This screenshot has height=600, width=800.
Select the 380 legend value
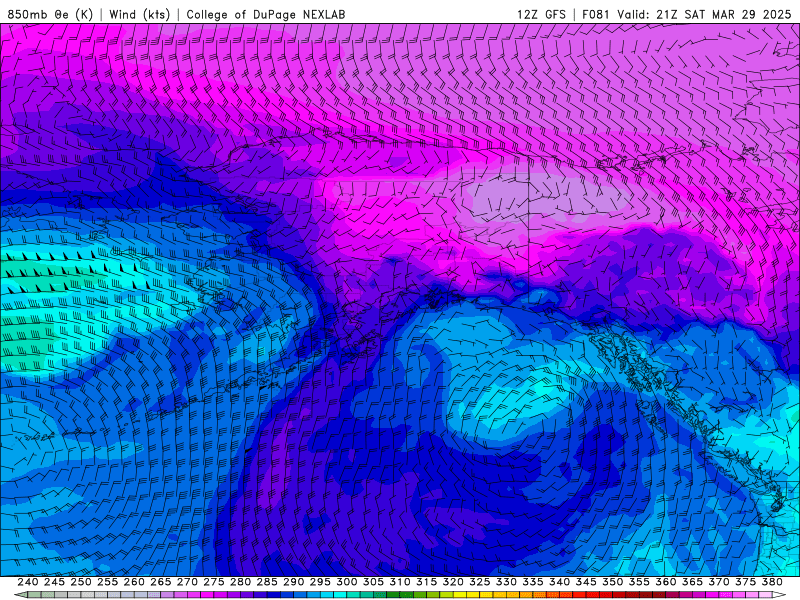pos(772,582)
